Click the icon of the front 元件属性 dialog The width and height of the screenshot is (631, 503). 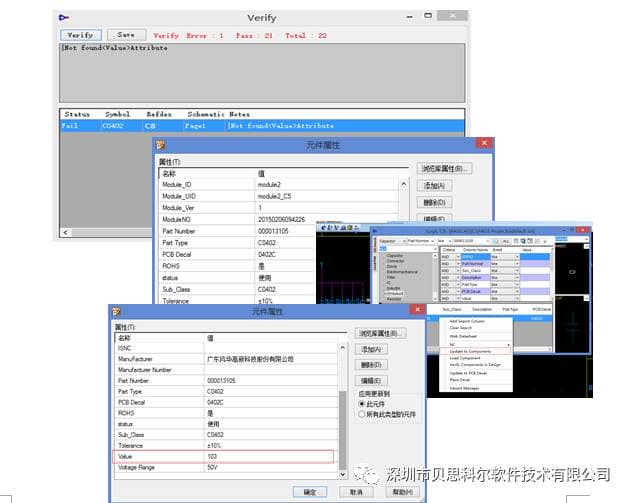pyautogui.click(x=116, y=311)
